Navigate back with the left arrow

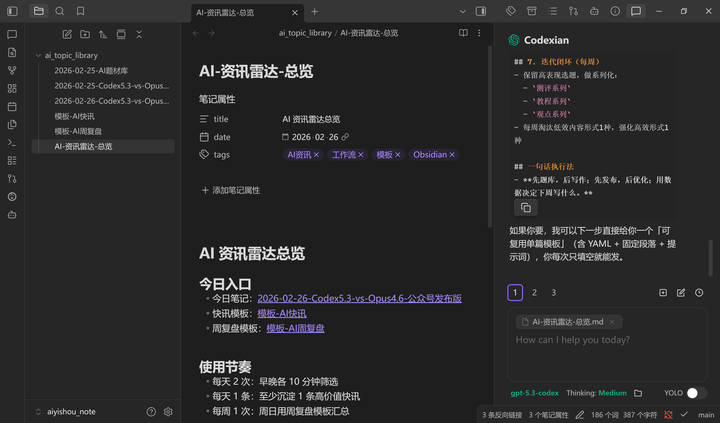(x=196, y=33)
